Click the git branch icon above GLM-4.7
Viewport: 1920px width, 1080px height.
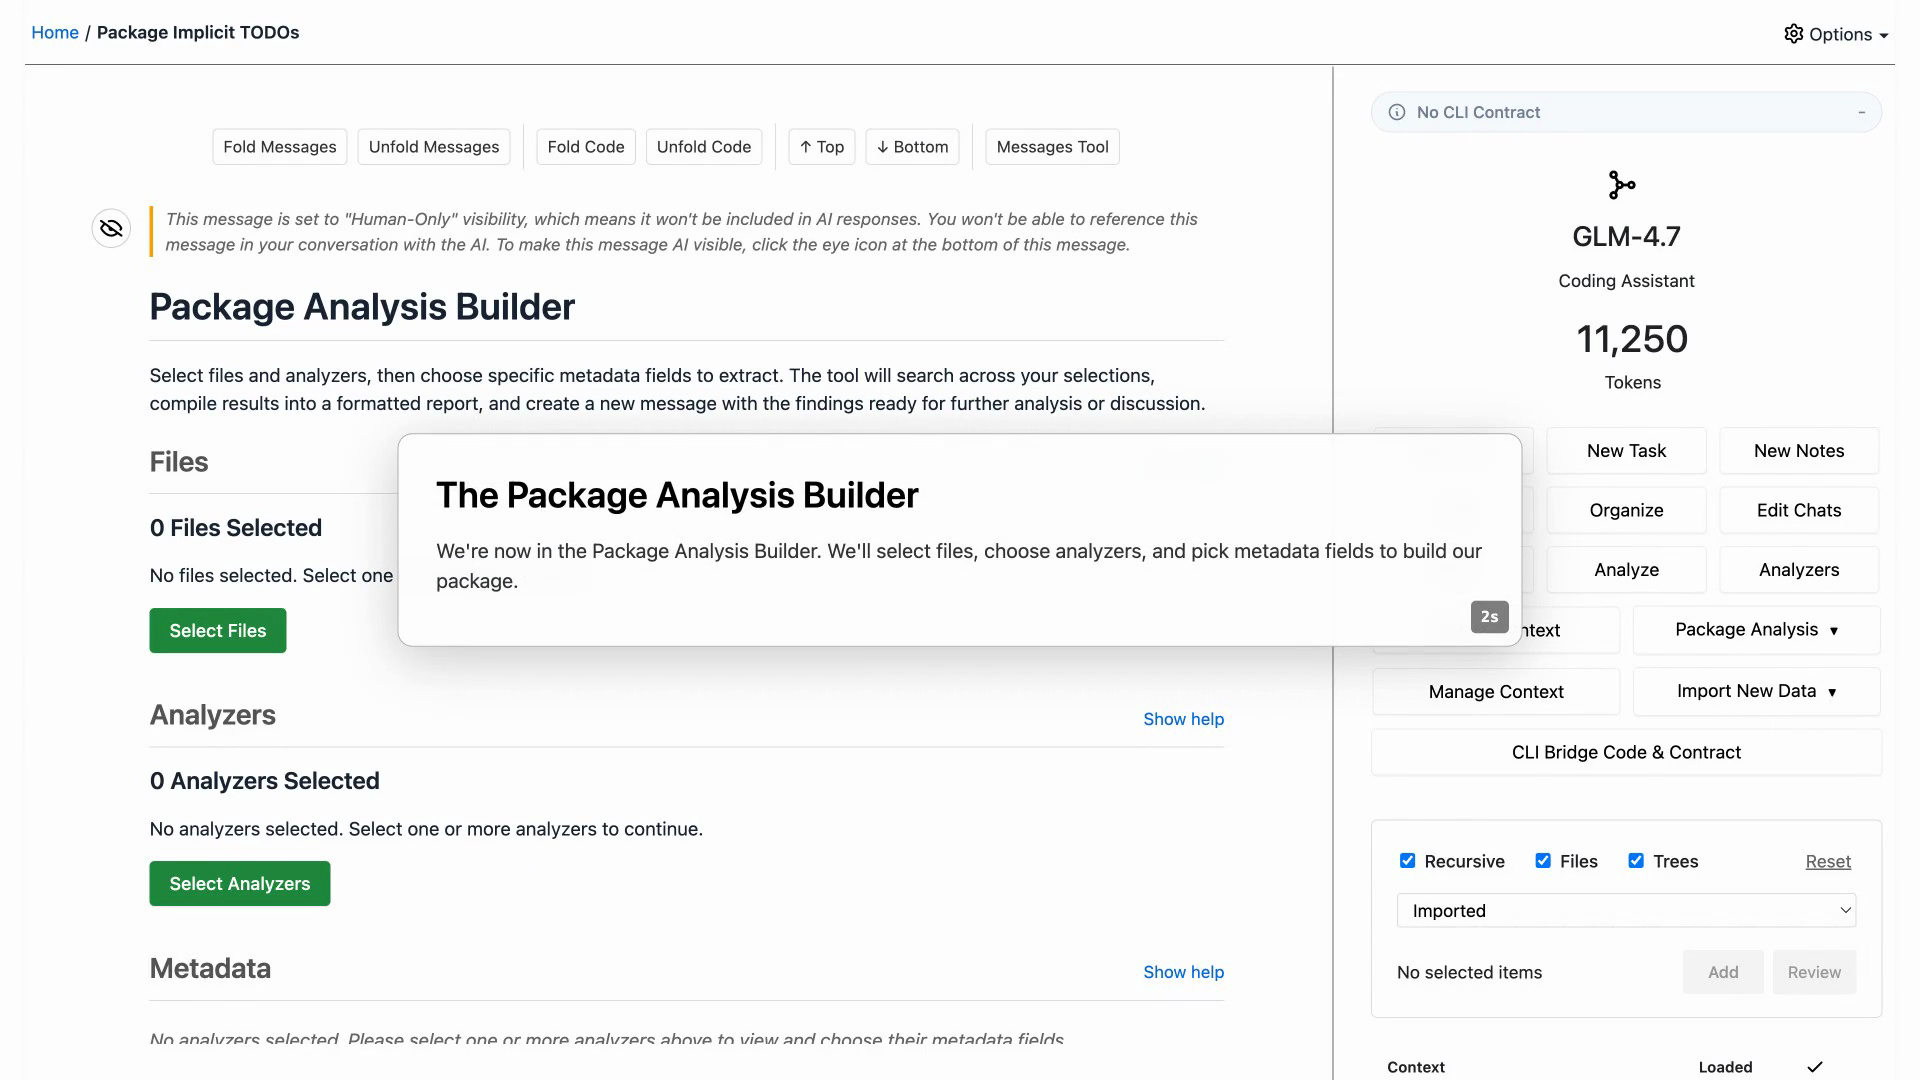pyautogui.click(x=1622, y=185)
